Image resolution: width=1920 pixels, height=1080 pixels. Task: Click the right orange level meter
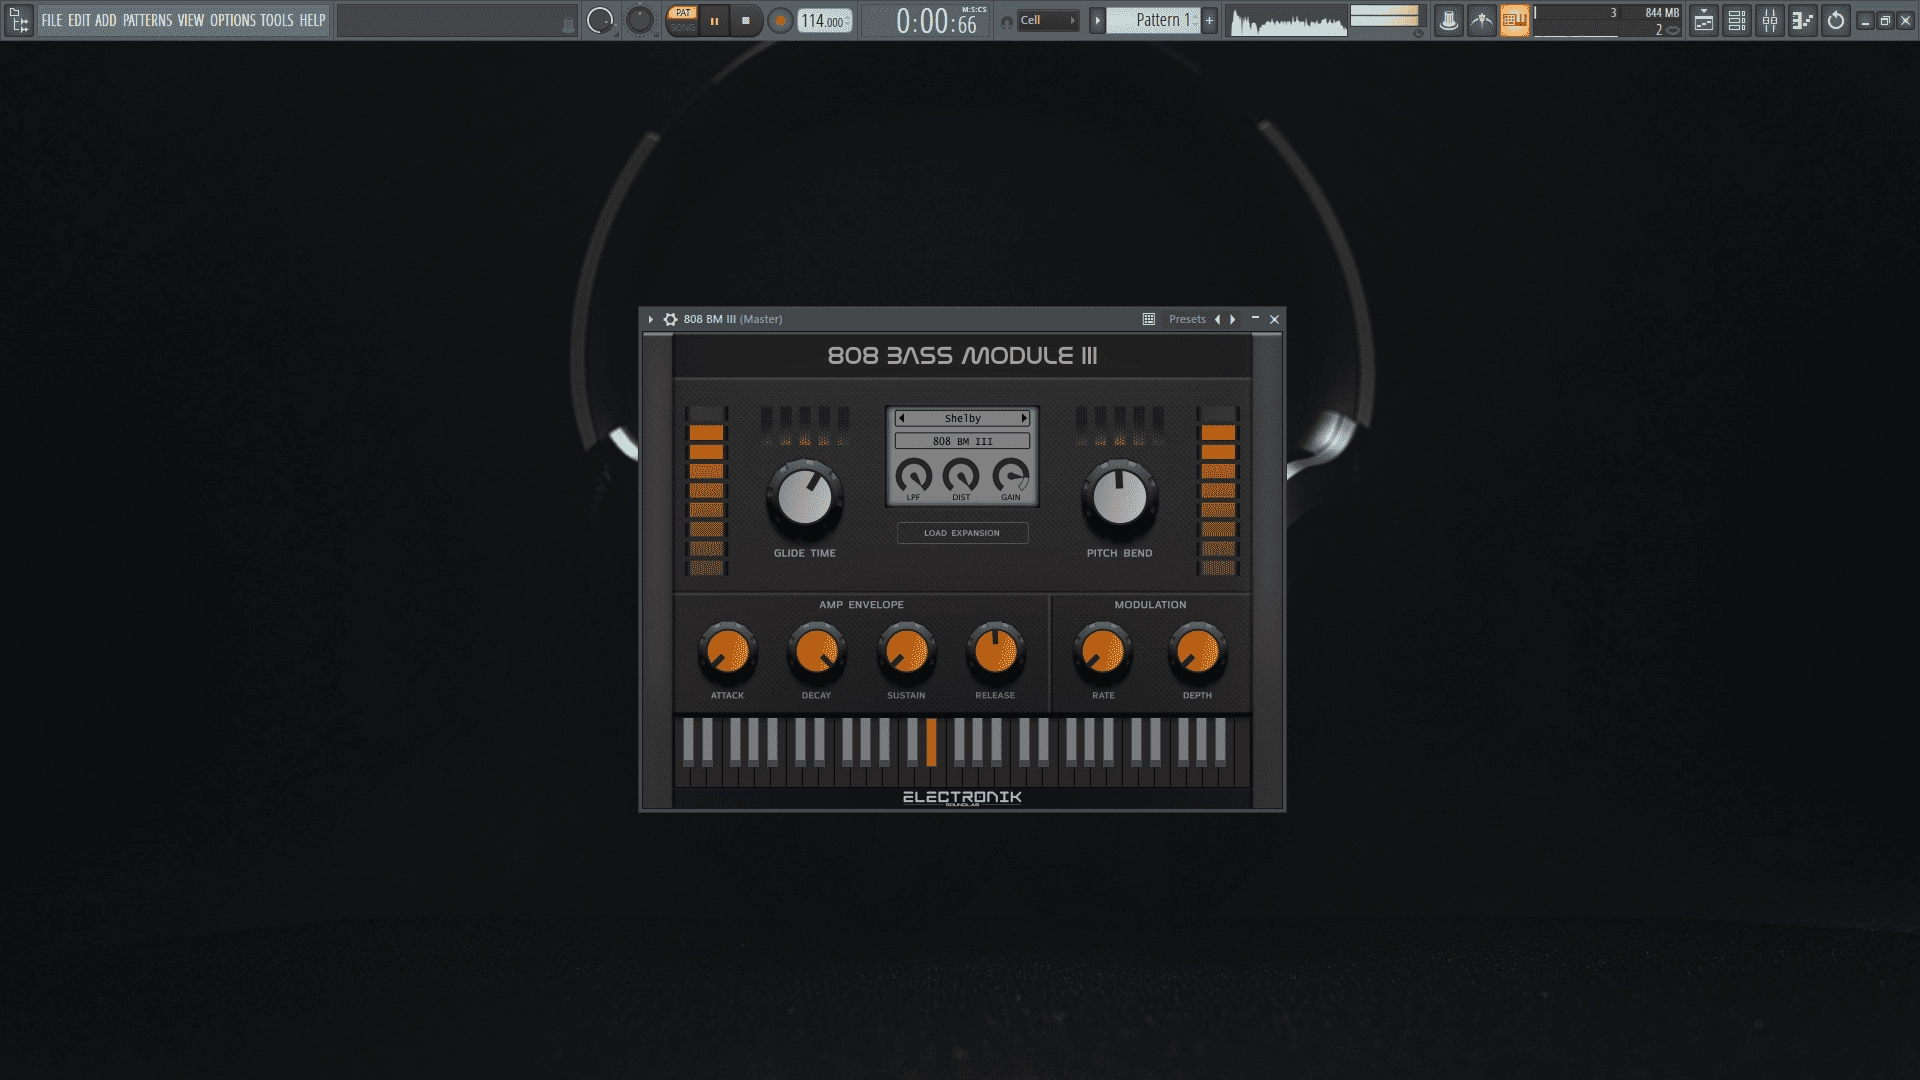tap(1218, 491)
